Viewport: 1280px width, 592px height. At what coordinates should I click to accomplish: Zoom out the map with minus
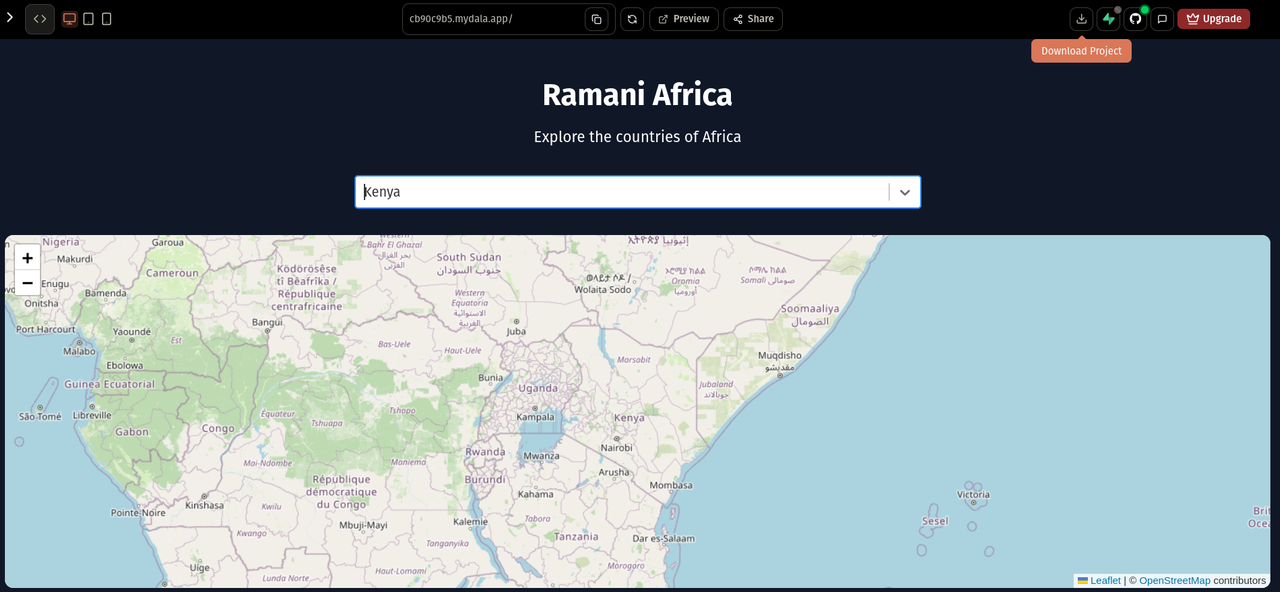(28, 283)
